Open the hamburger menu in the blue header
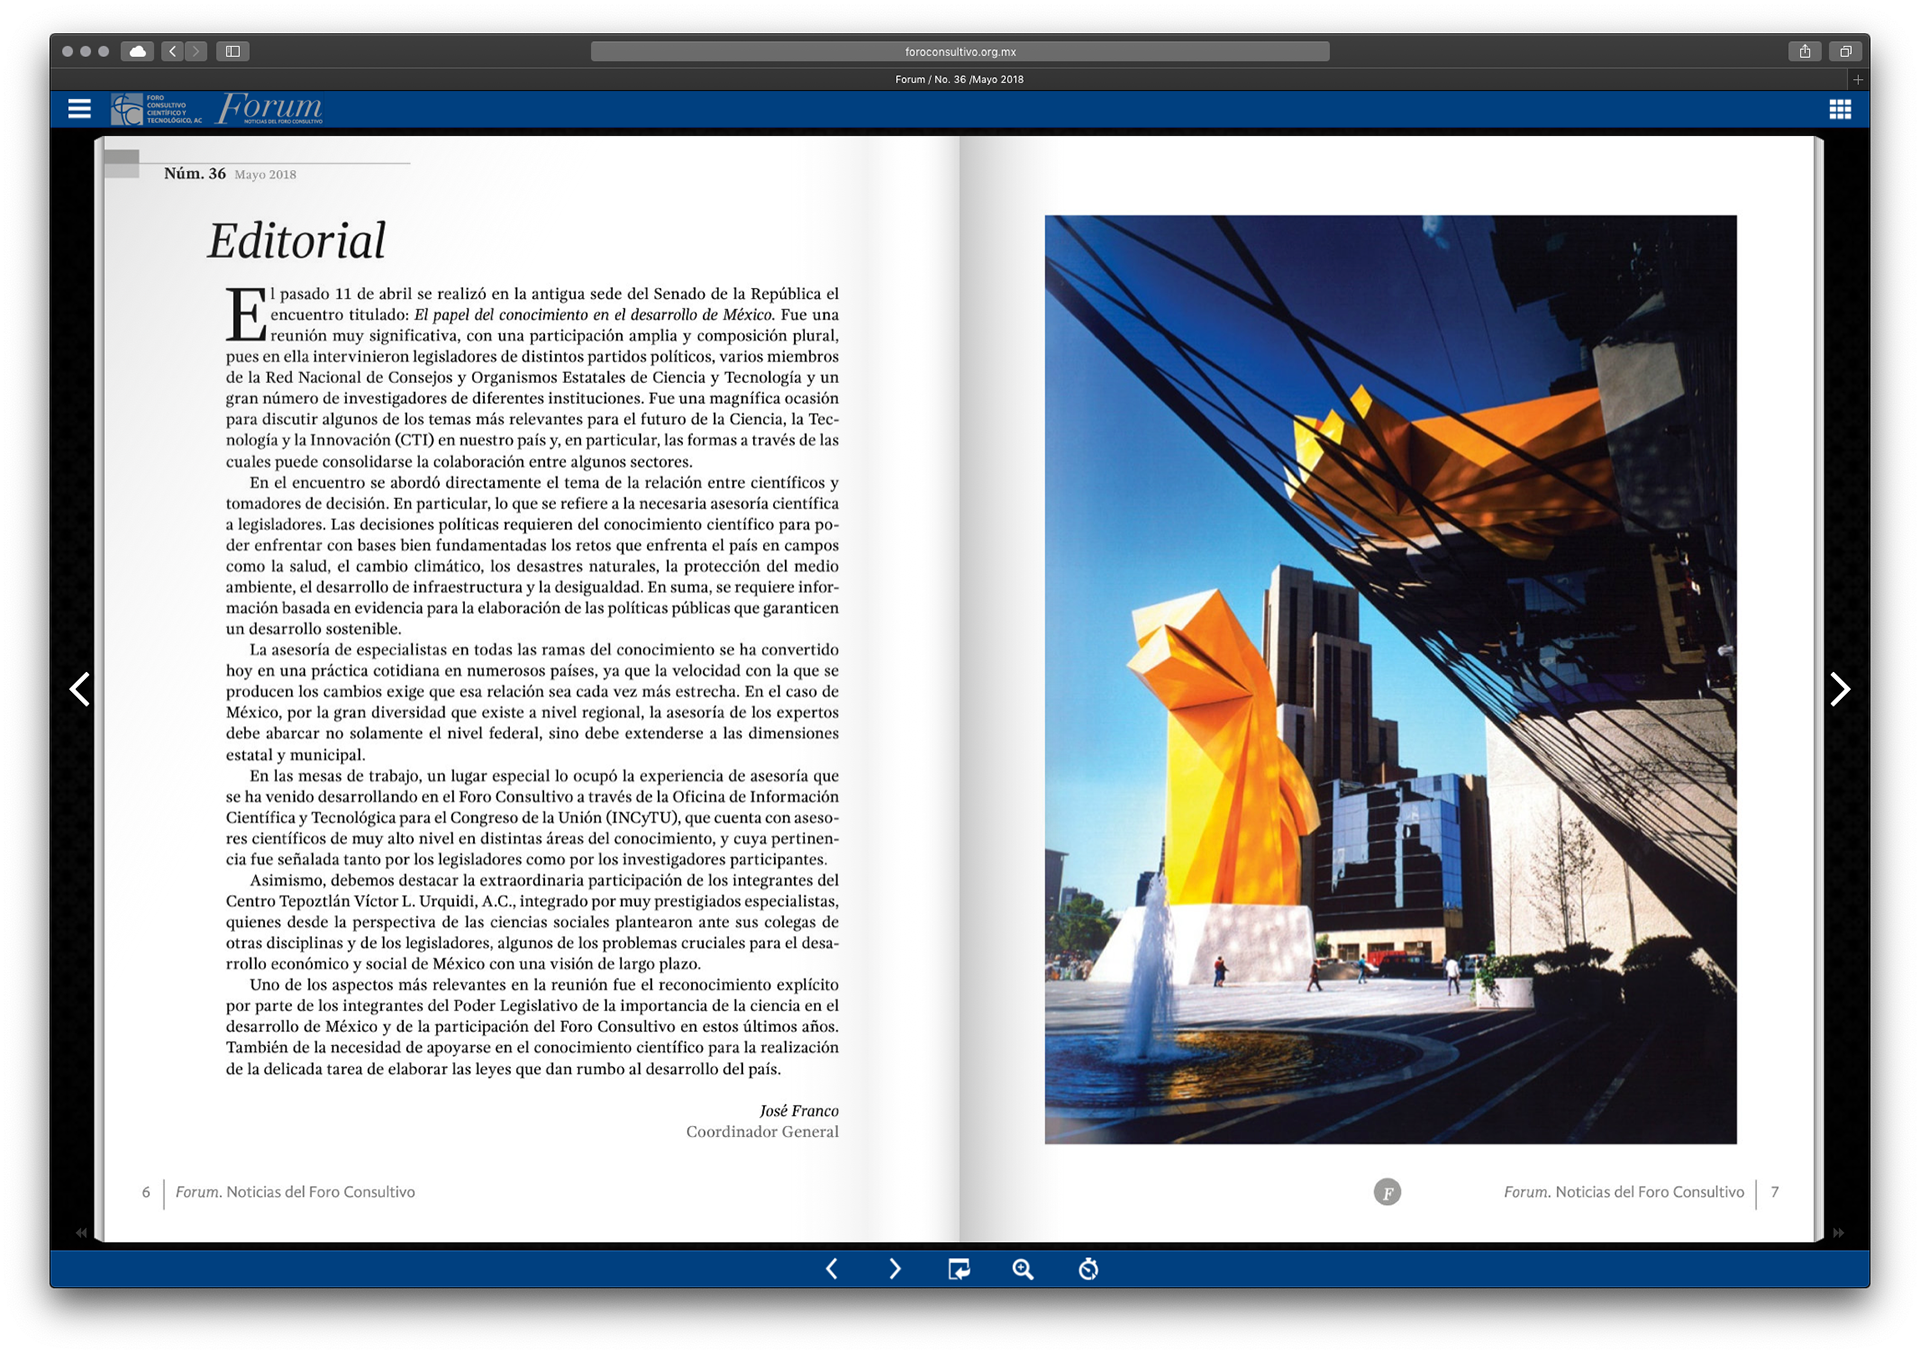The height and width of the screenshot is (1354, 1920). point(79,109)
